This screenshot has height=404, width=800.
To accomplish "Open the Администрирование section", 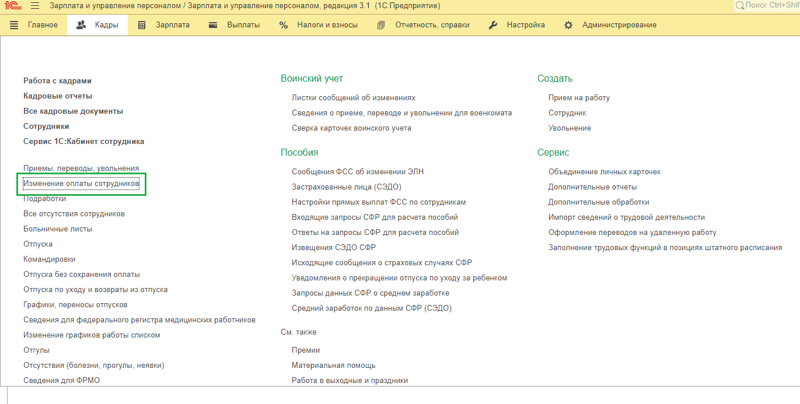I will (619, 25).
